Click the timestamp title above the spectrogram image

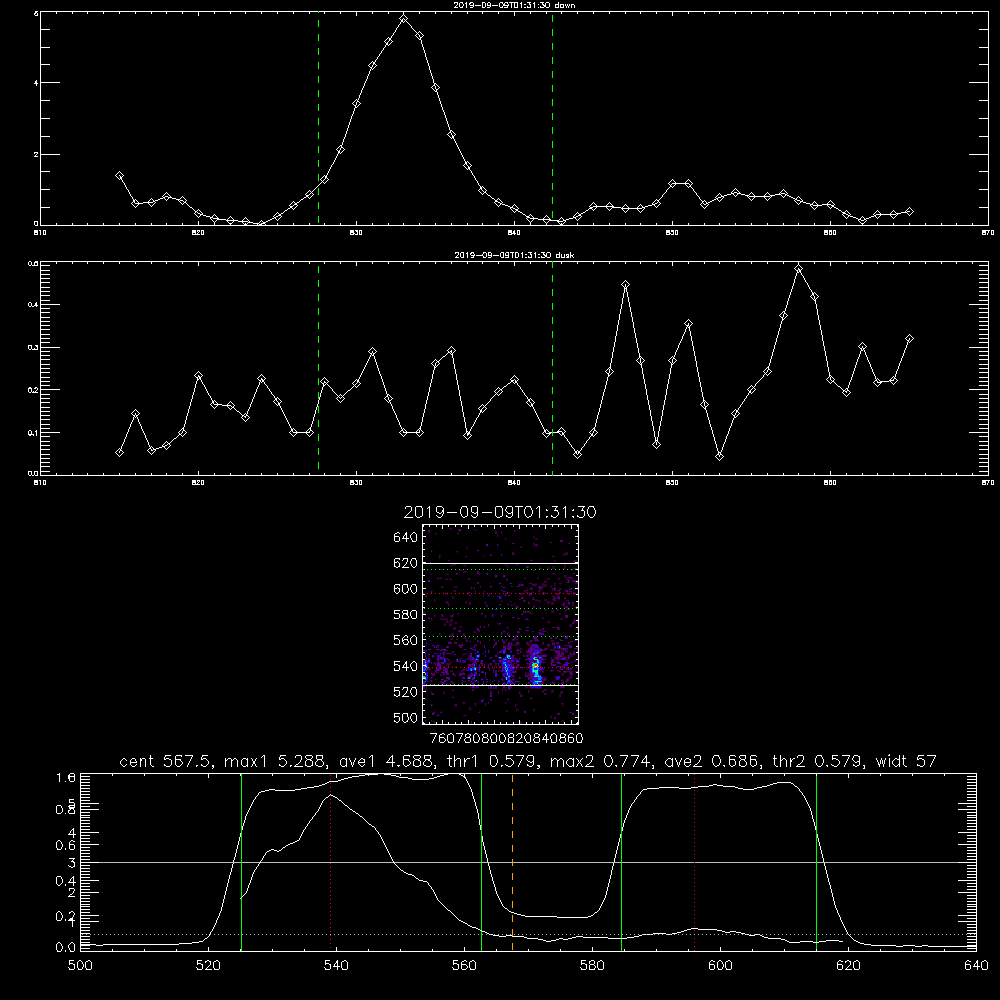click(x=500, y=512)
